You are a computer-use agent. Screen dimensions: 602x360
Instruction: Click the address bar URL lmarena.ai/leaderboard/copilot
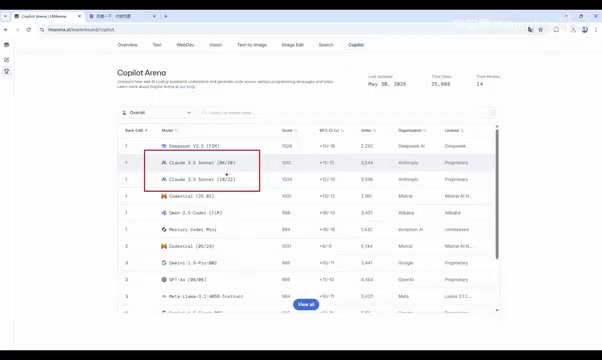[81, 30]
